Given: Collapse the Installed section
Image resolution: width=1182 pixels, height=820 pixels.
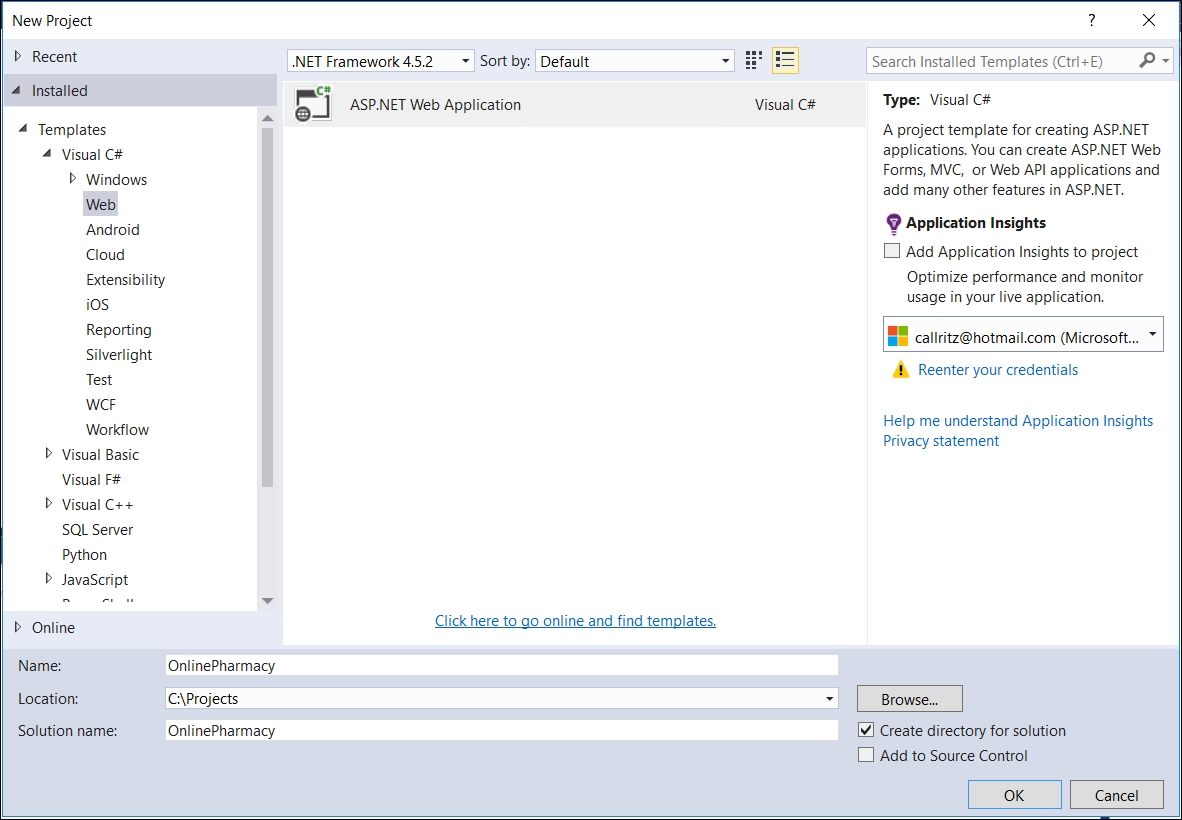Looking at the screenshot, I should click(x=17, y=90).
